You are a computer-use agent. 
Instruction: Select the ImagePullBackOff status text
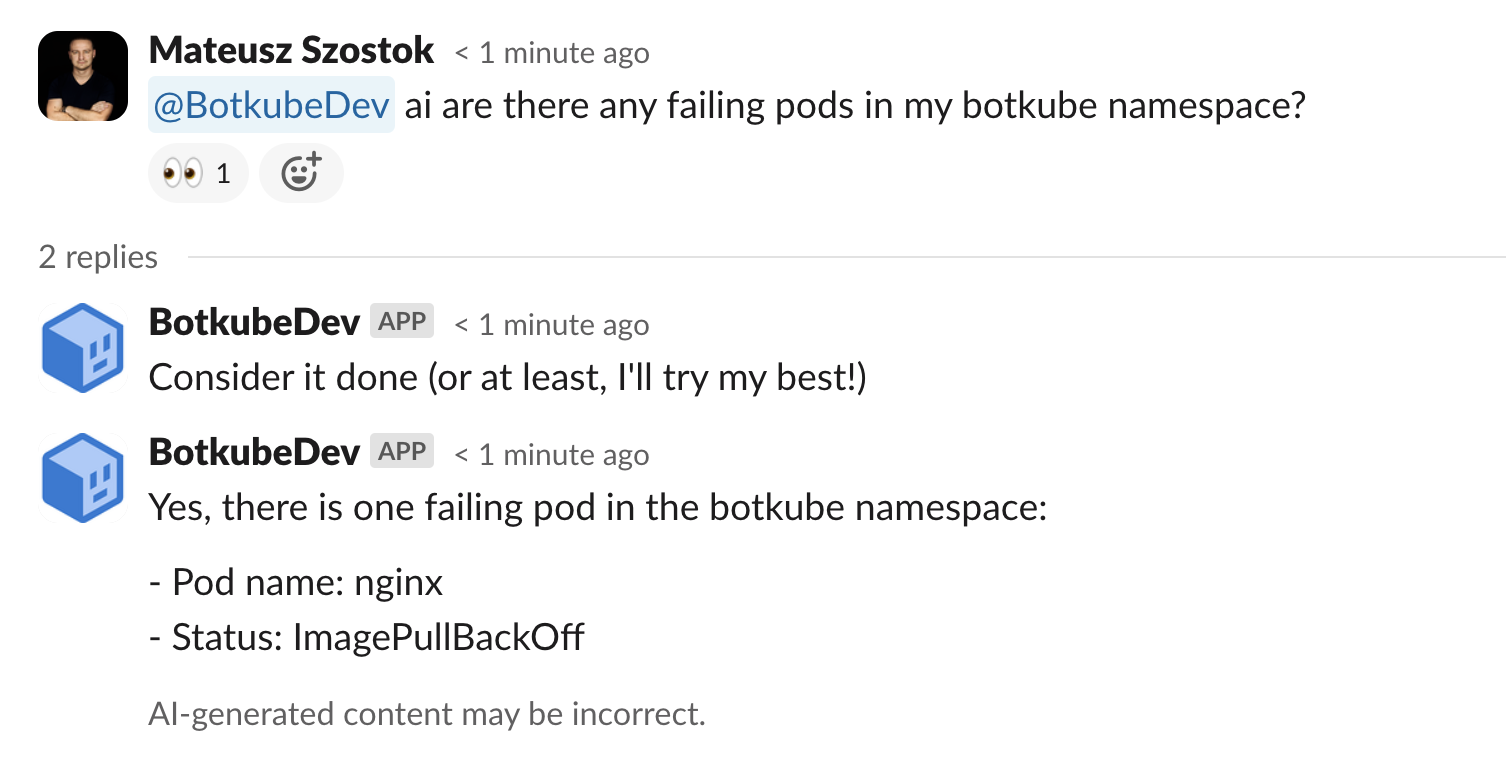point(440,637)
